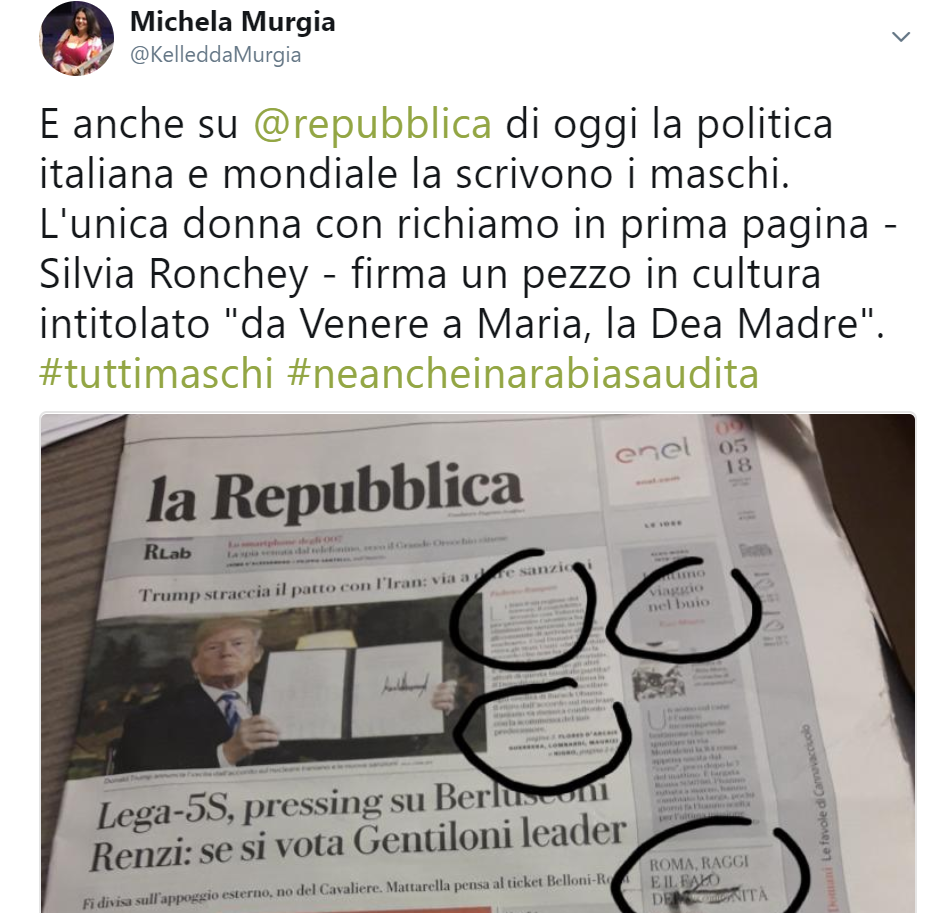
Task: Expand the tweet options chevron
Action: pyautogui.click(x=901, y=37)
